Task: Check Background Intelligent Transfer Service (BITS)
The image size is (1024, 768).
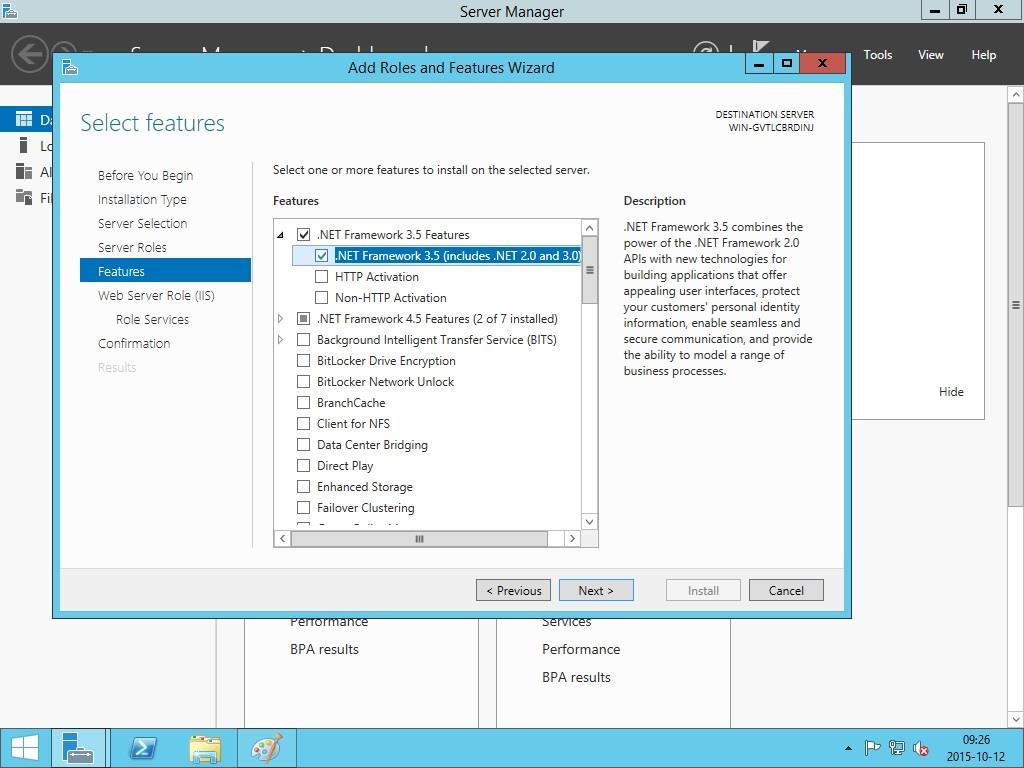Action: 303,340
